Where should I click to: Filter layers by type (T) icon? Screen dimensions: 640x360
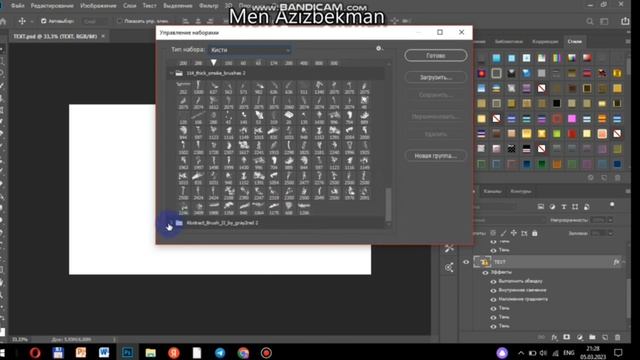pos(564,207)
